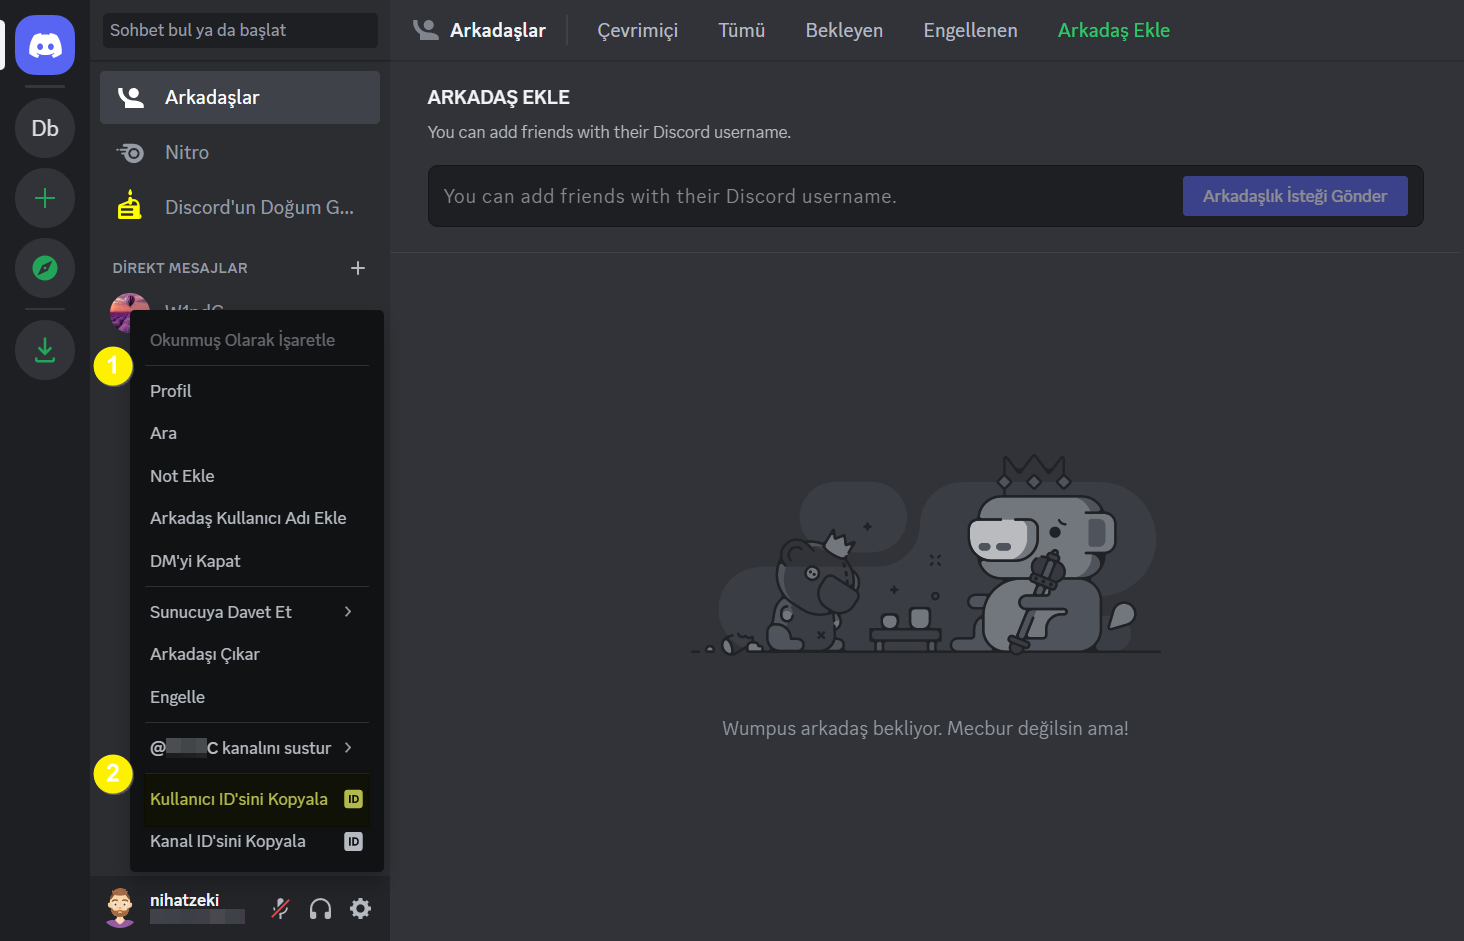
Task: Open the Discord home button
Action: [x=45, y=45]
